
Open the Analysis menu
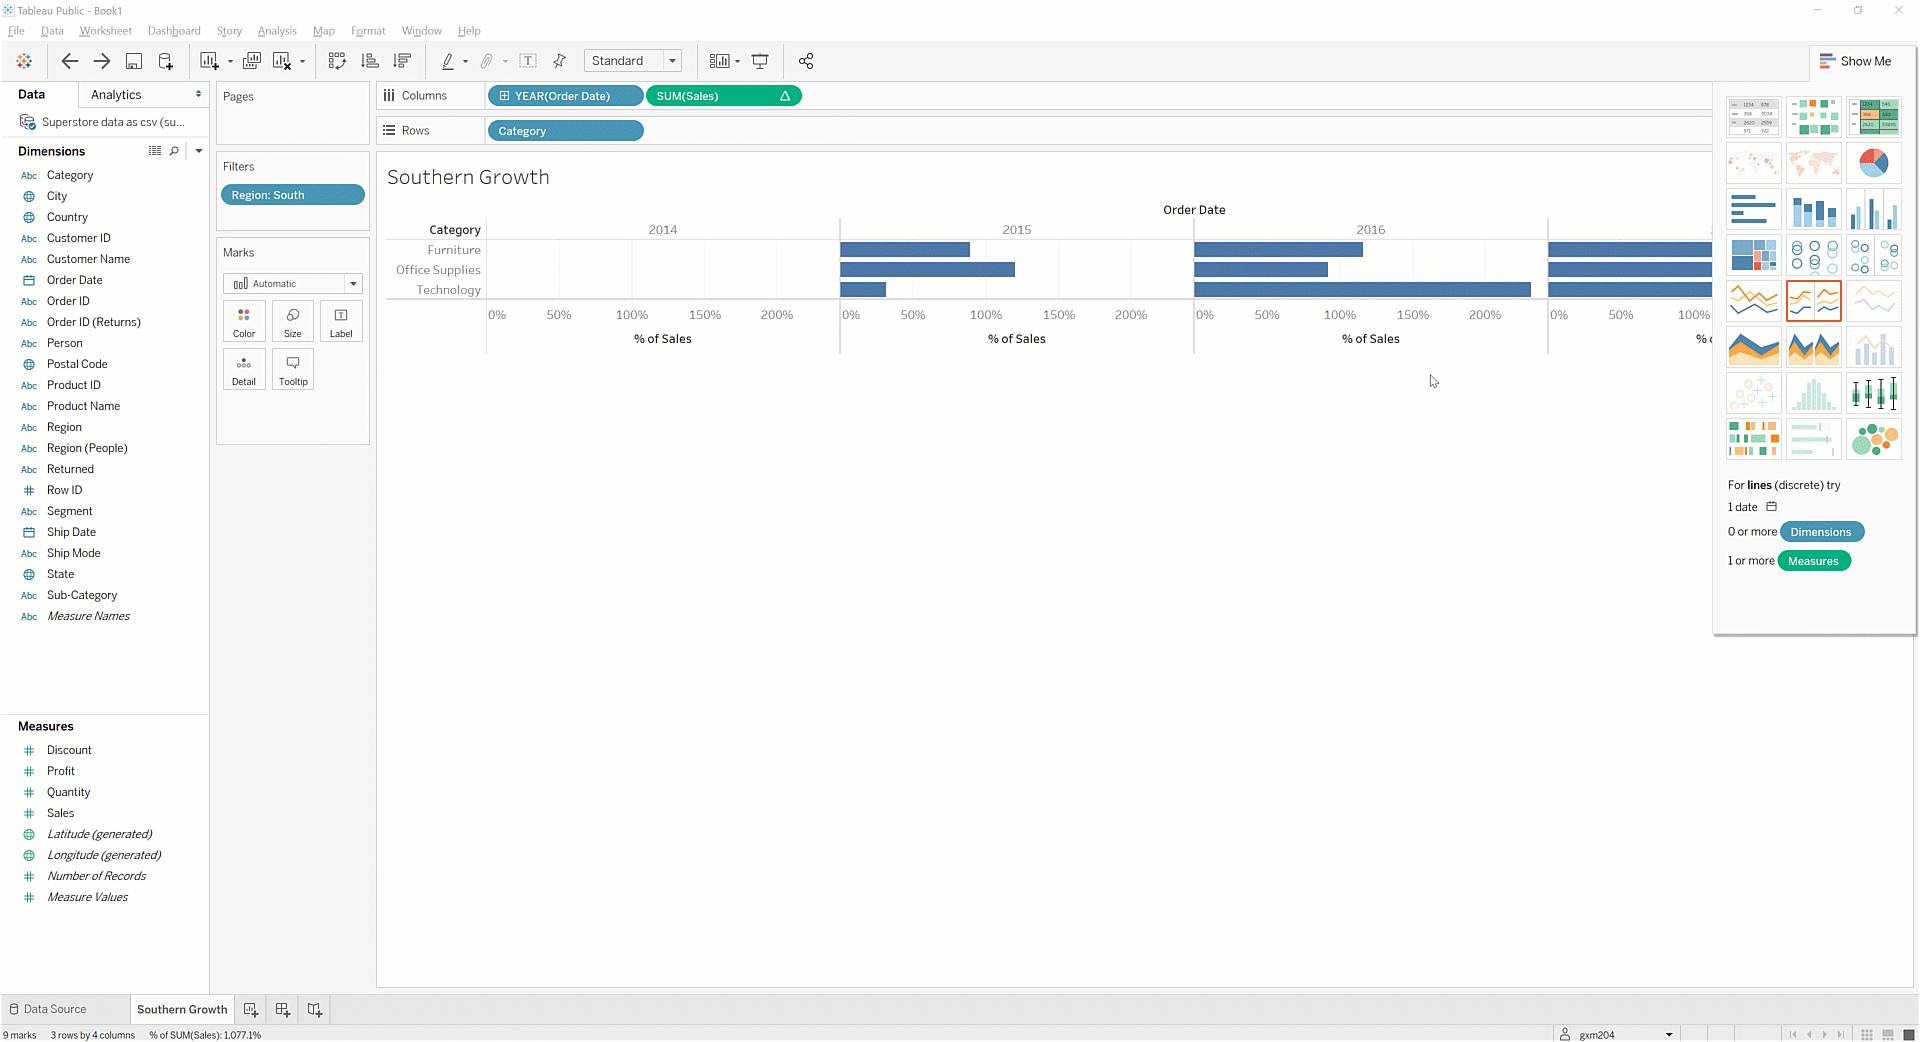pos(277,31)
